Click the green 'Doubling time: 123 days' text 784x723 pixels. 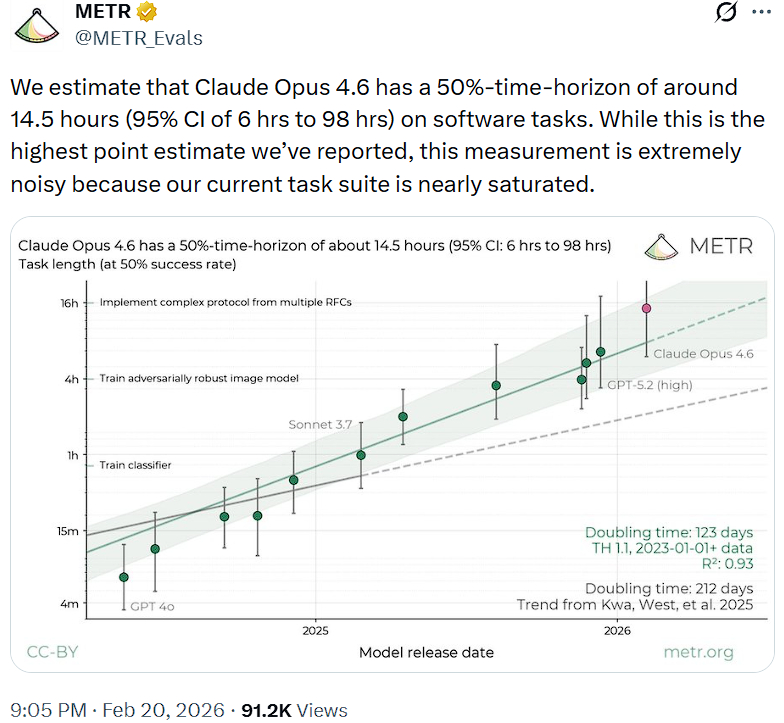pos(668,532)
